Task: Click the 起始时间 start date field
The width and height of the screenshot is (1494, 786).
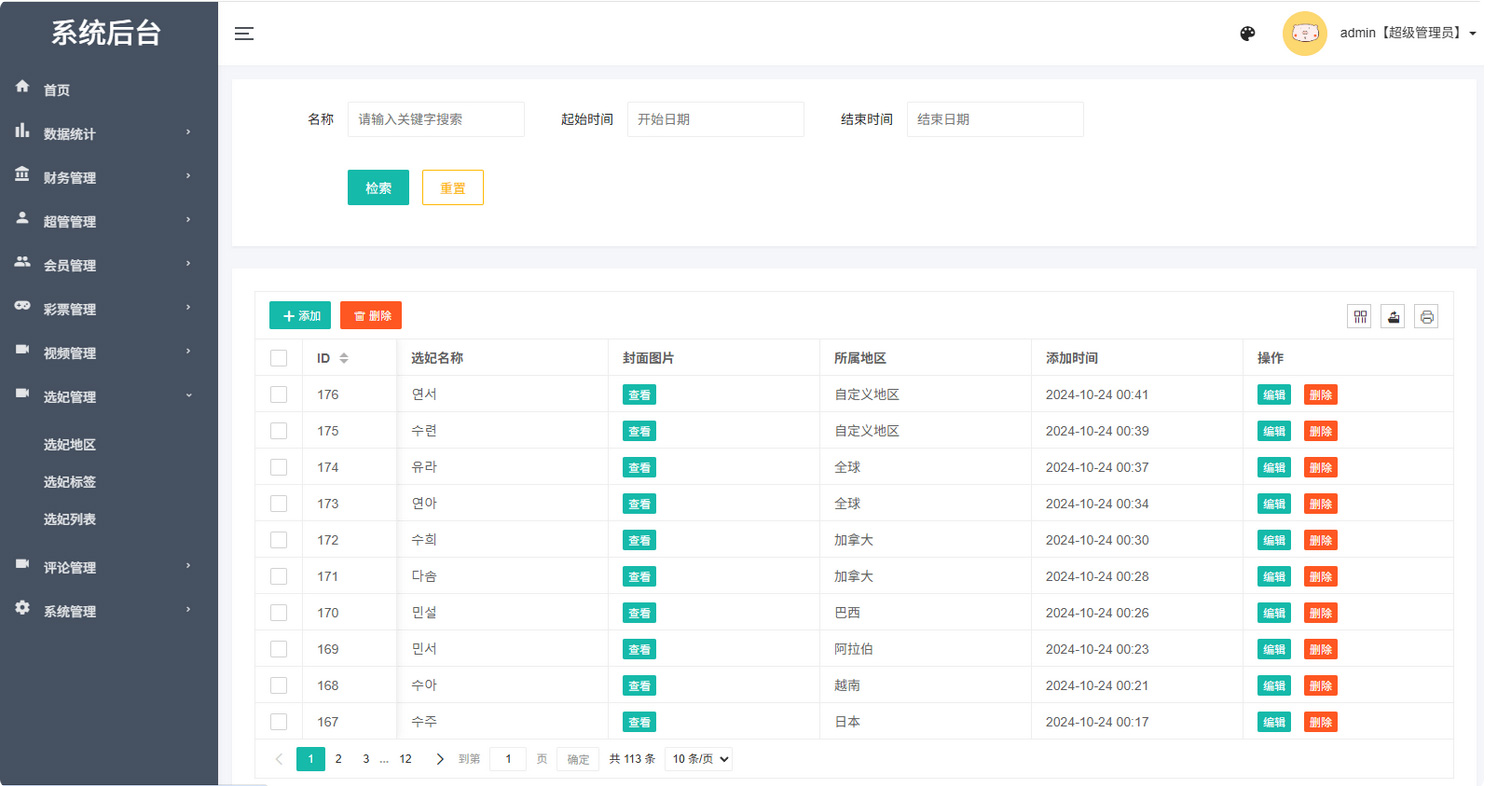Action: [715, 119]
